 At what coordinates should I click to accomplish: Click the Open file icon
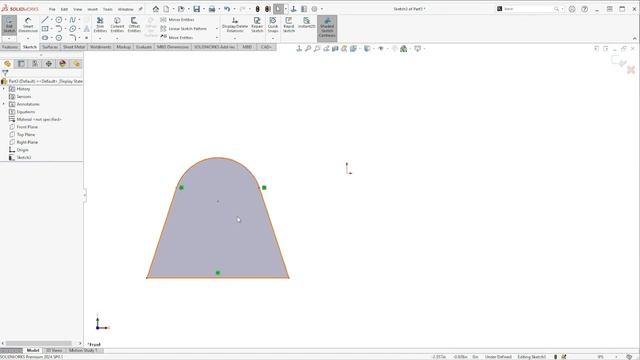coord(181,9)
